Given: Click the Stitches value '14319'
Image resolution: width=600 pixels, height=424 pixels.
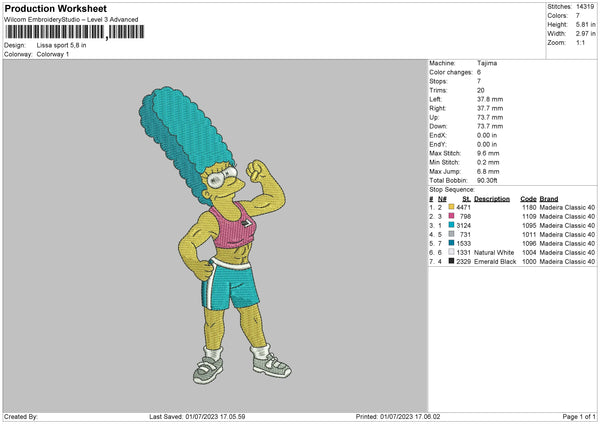Looking at the screenshot, I should (x=585, y=7).
